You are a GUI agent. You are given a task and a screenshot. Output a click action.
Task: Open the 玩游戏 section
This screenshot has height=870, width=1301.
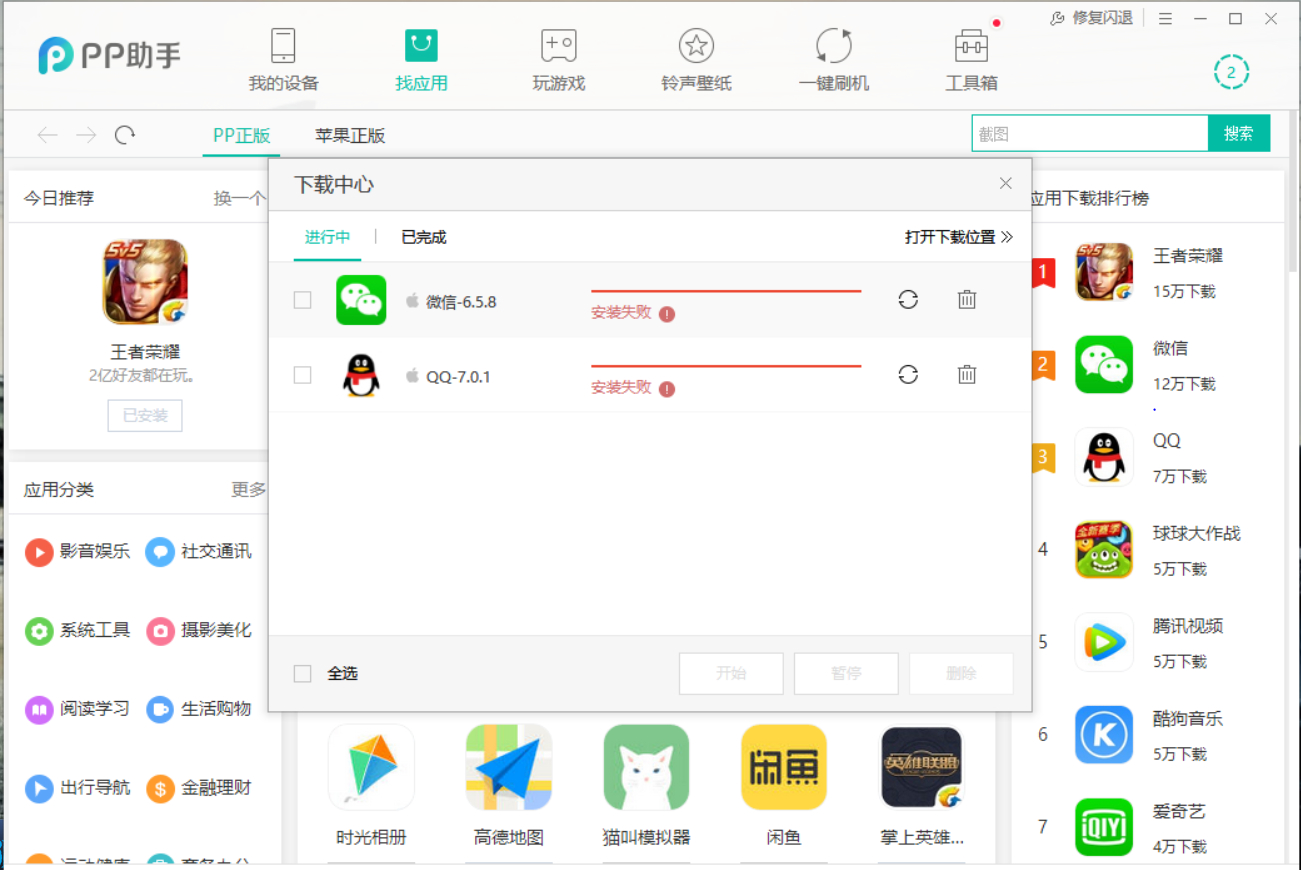(558, 59)
